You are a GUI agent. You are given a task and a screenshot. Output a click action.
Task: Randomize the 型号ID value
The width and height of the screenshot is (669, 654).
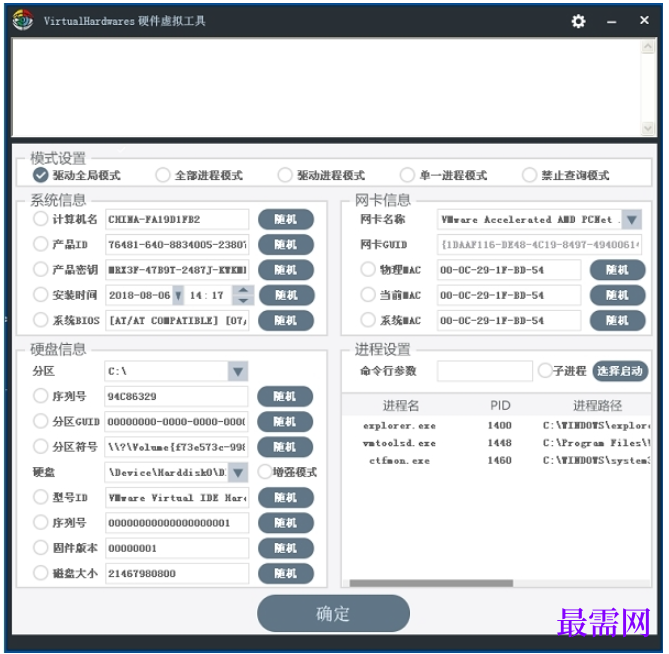pos(285,497)
